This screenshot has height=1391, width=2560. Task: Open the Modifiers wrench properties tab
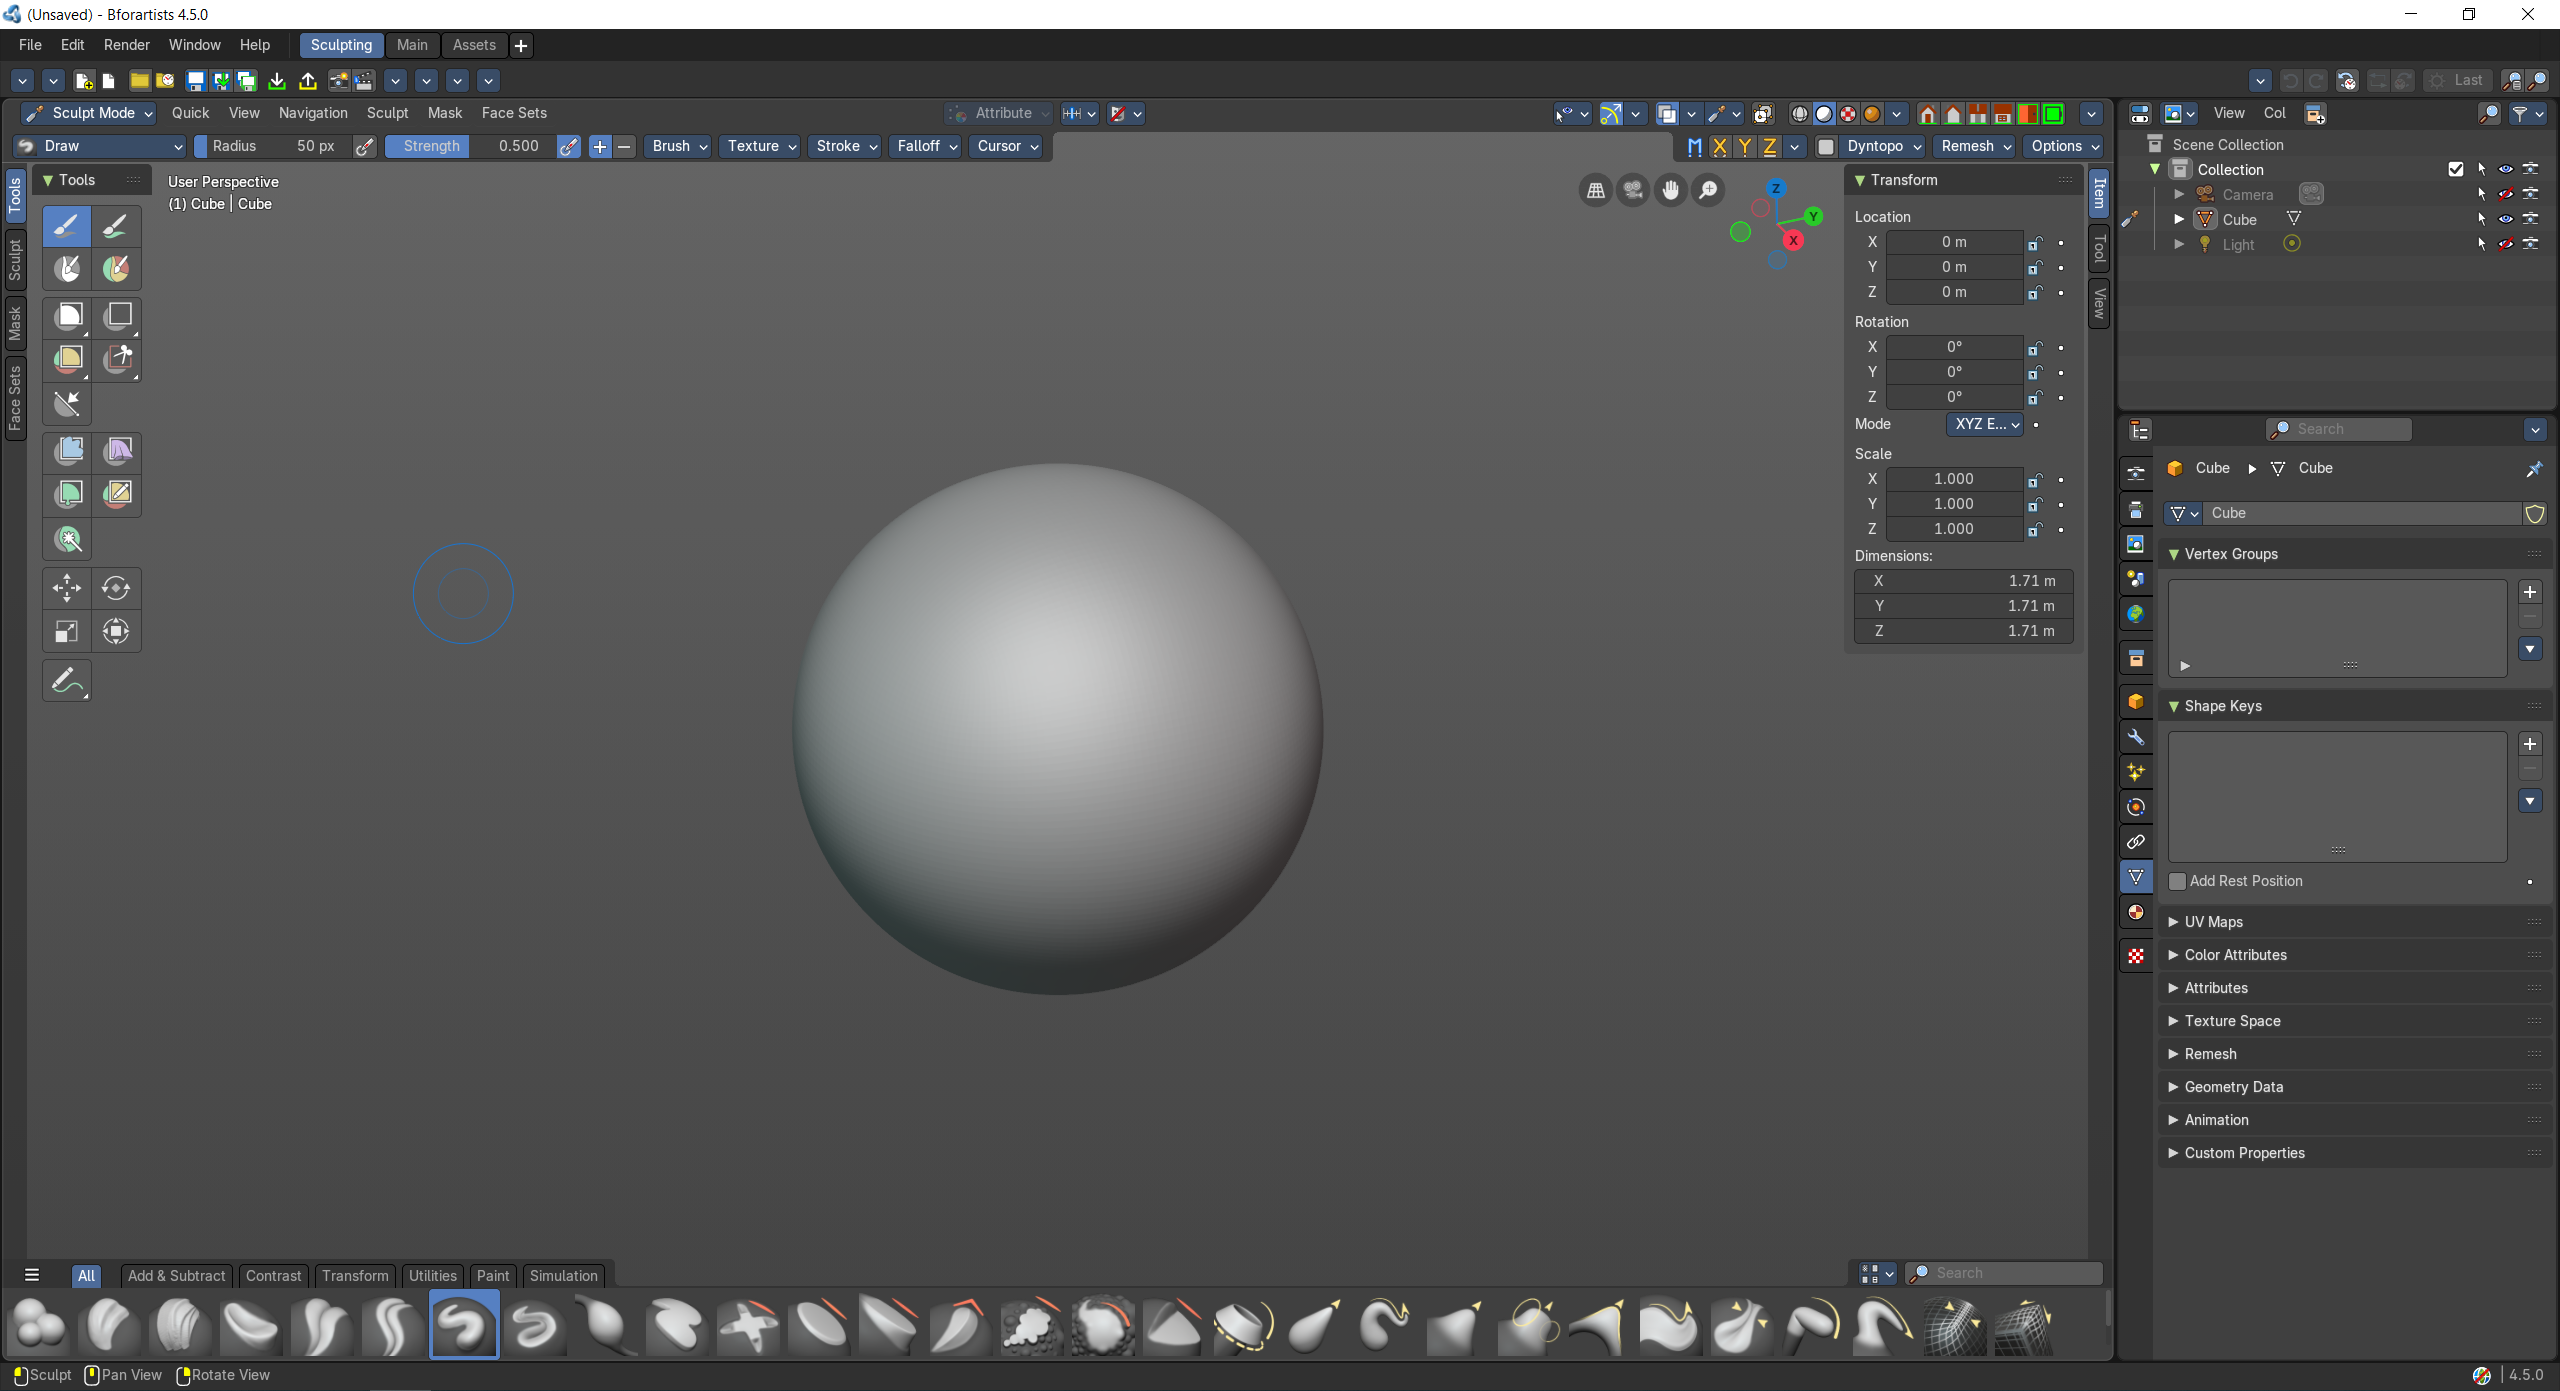tap(2136, 737)
